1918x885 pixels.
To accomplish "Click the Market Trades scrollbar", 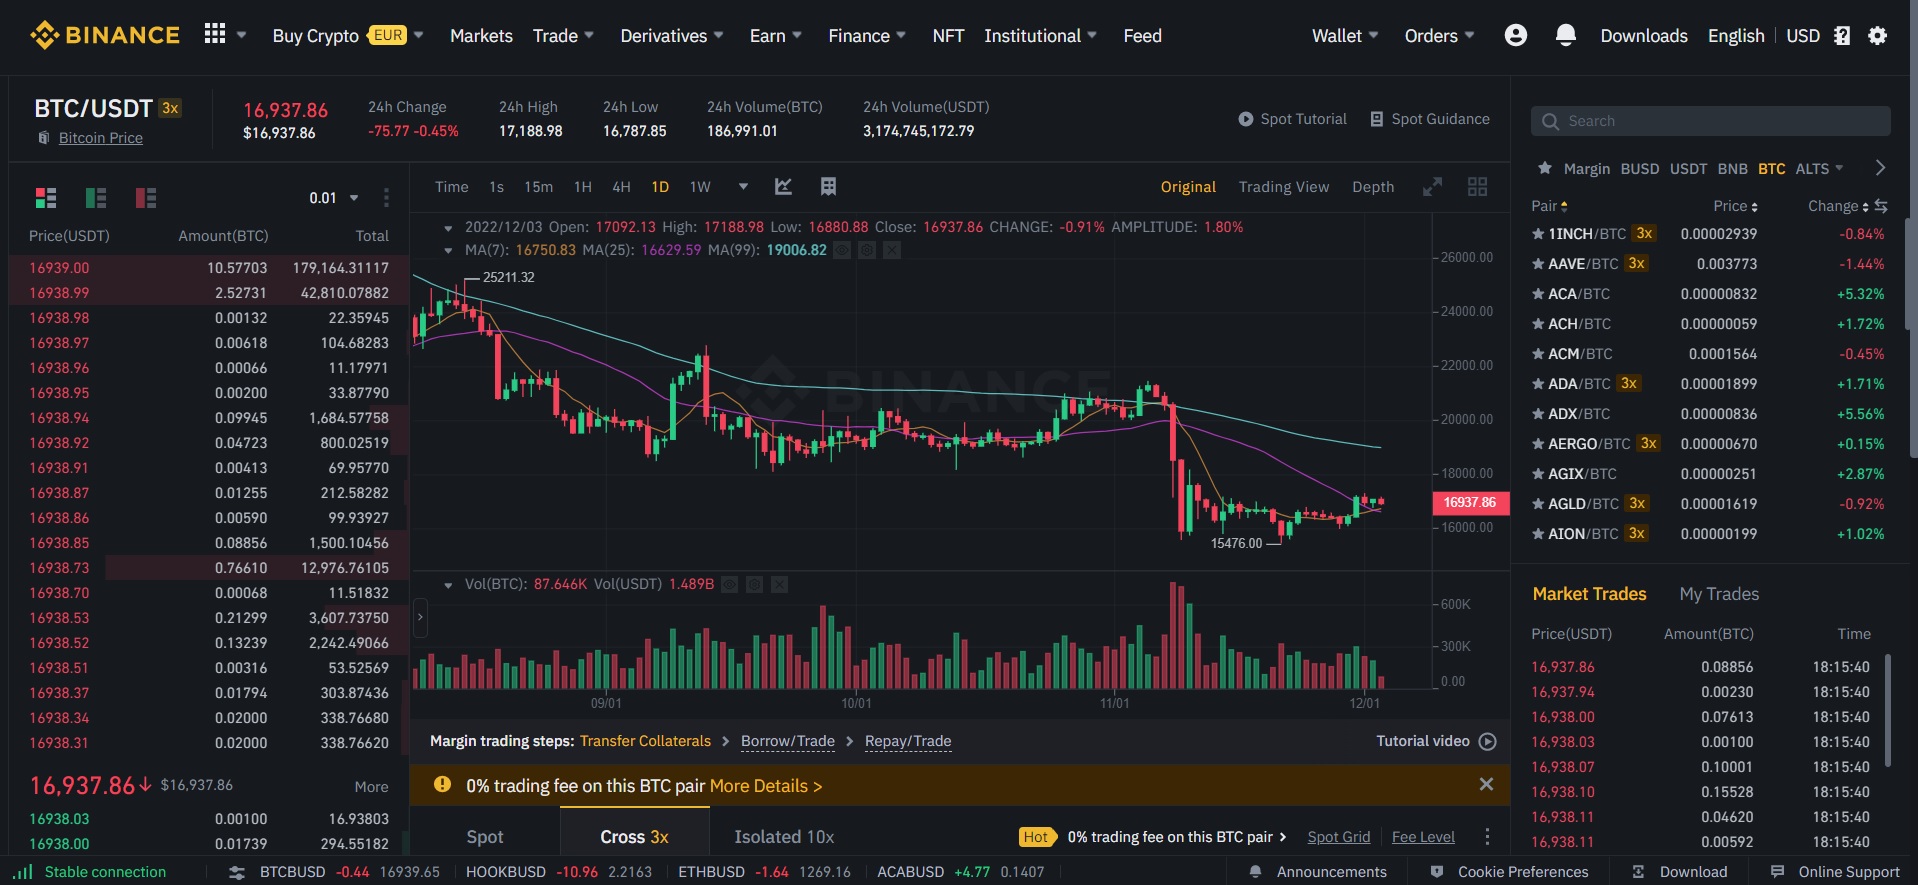I will (x=1888, y=710).
